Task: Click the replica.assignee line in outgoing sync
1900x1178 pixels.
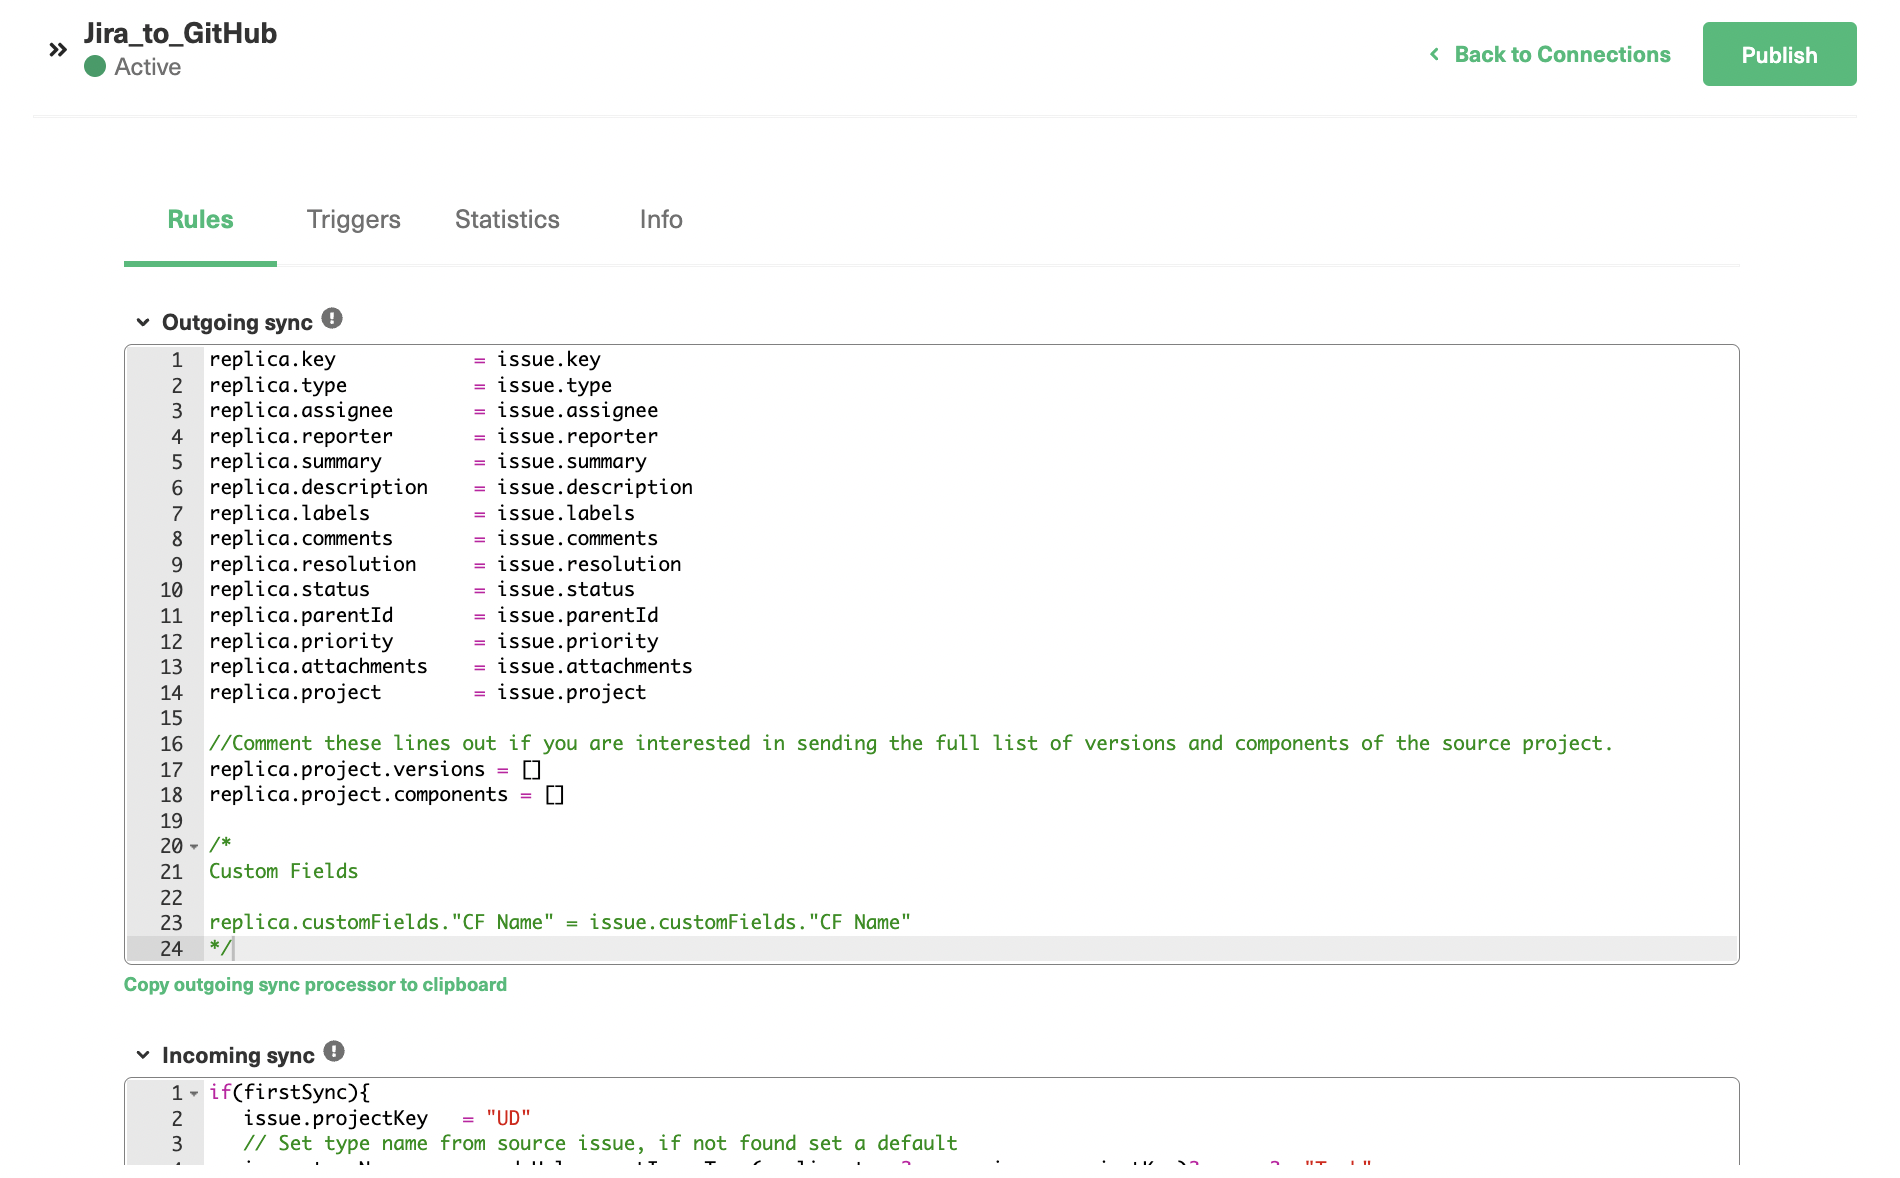Action: click(433, 410)
